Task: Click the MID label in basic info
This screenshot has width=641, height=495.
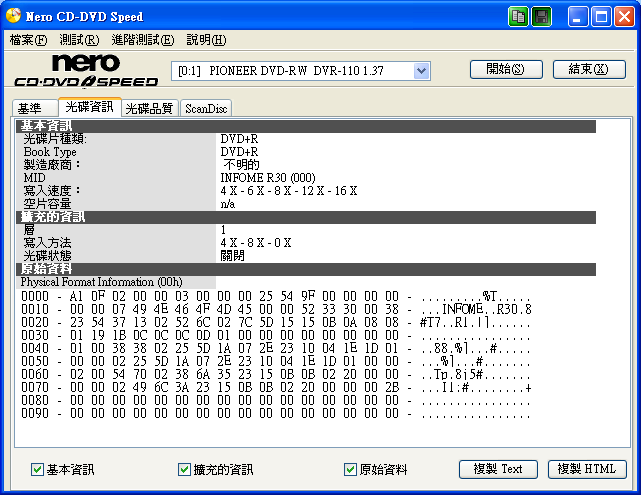Action: [34, 178]
